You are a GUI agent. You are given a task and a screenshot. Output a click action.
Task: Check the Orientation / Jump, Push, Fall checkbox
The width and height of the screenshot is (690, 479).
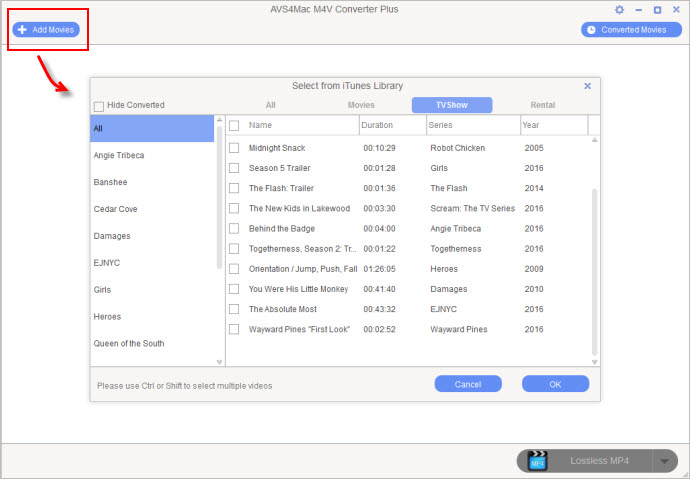click(x=234, y=269)
